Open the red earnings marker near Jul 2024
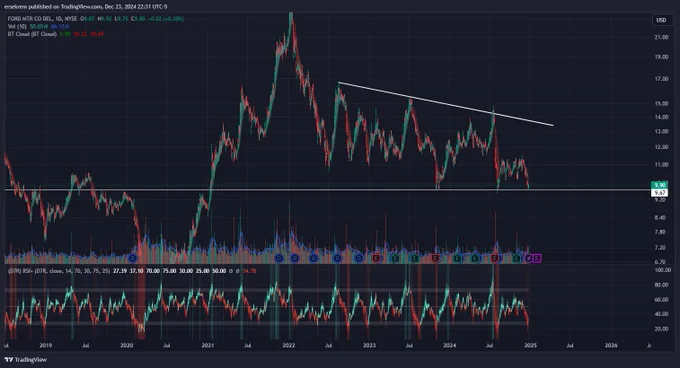The image size is (680, 368). pos(495,258)
